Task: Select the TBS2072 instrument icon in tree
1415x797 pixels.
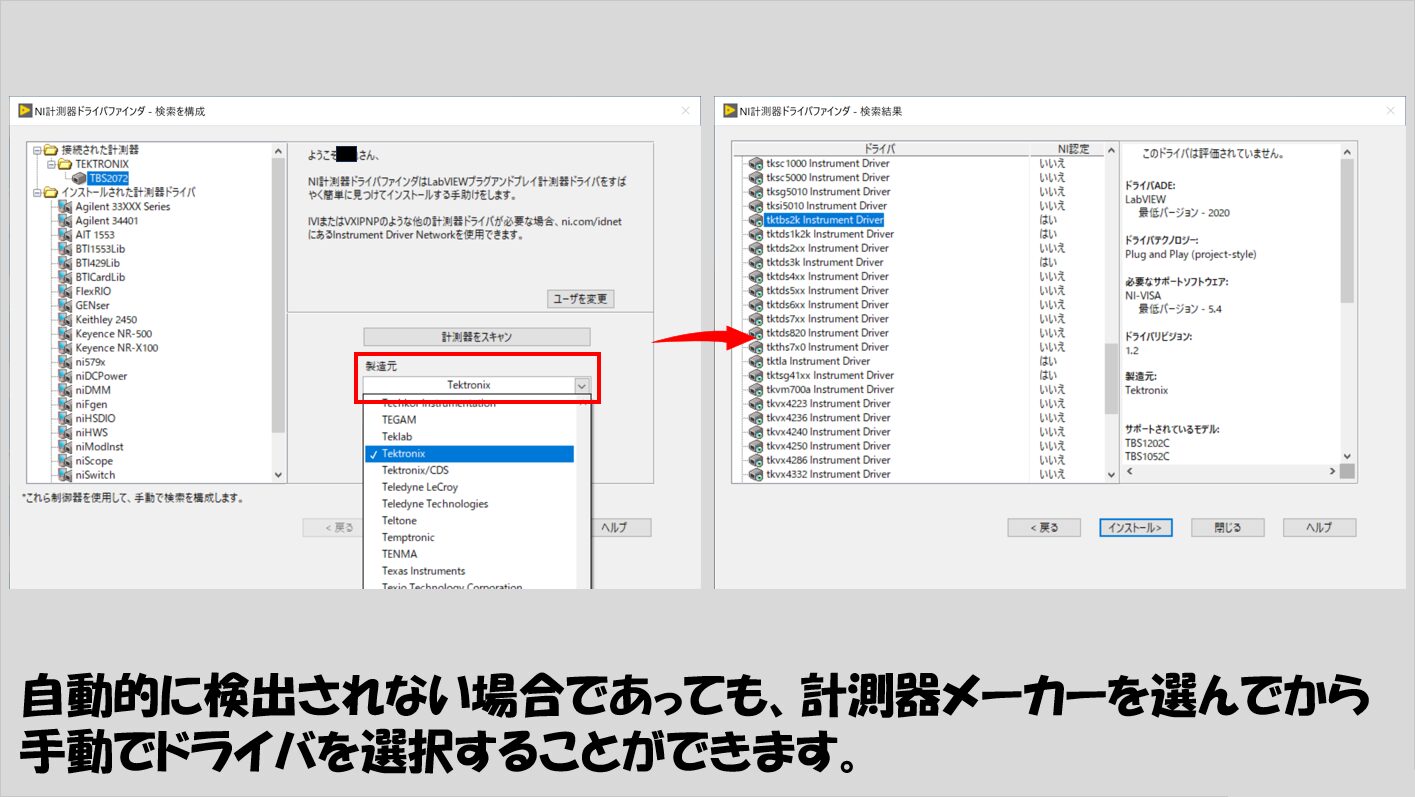Action: coord(79,178)
